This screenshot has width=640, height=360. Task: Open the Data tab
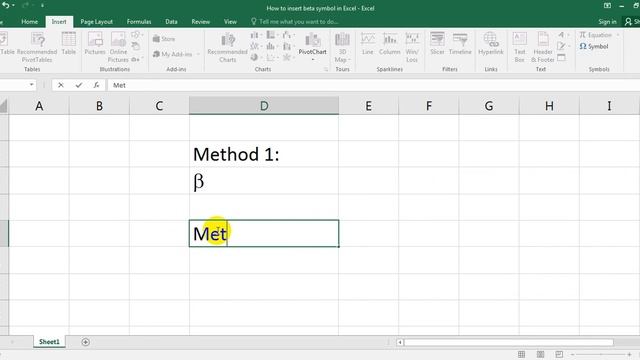(x=171, y=22)
